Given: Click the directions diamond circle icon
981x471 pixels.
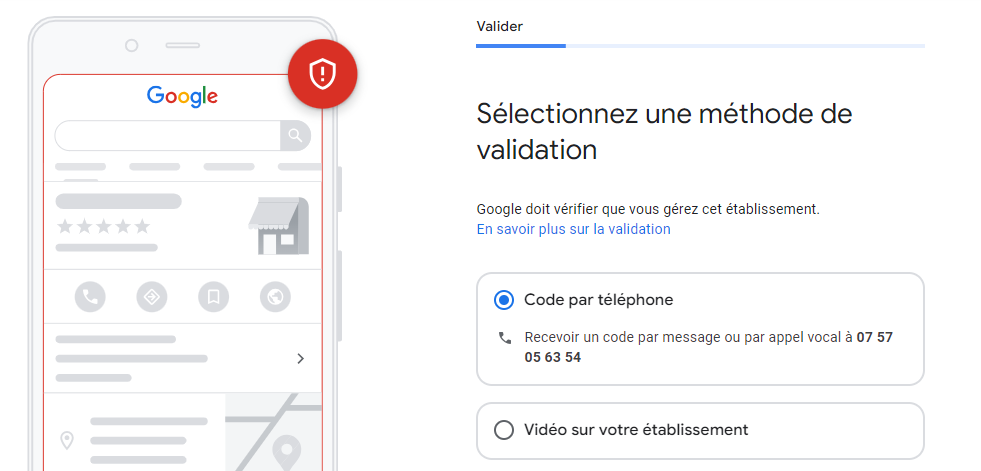Looking at the screenshot, I should [x=152, y=296].
